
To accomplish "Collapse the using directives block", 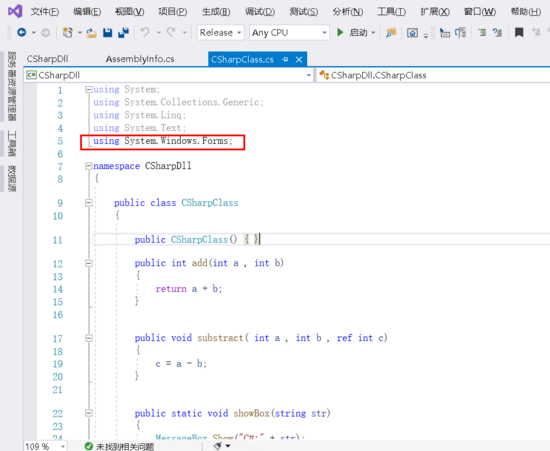I will pyautogui.click(x=89, y=90).
